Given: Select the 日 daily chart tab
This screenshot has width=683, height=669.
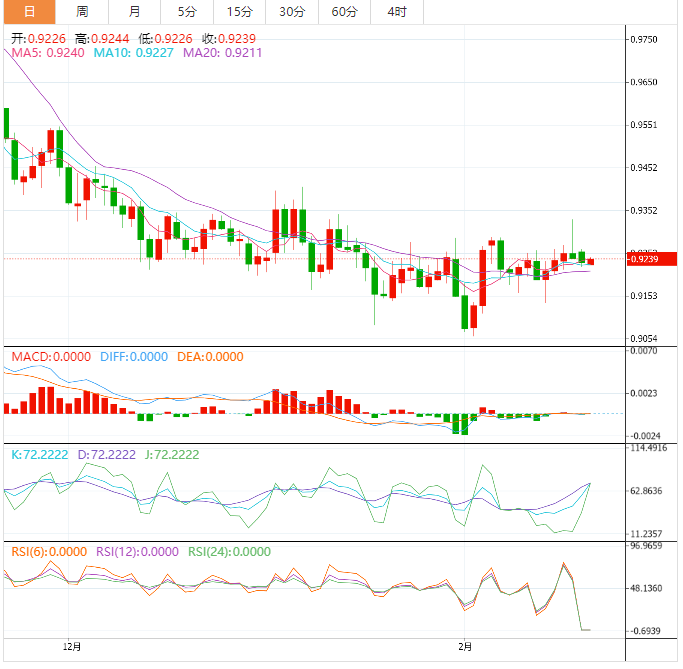Looking at the screenshot, I should [28, 12].
